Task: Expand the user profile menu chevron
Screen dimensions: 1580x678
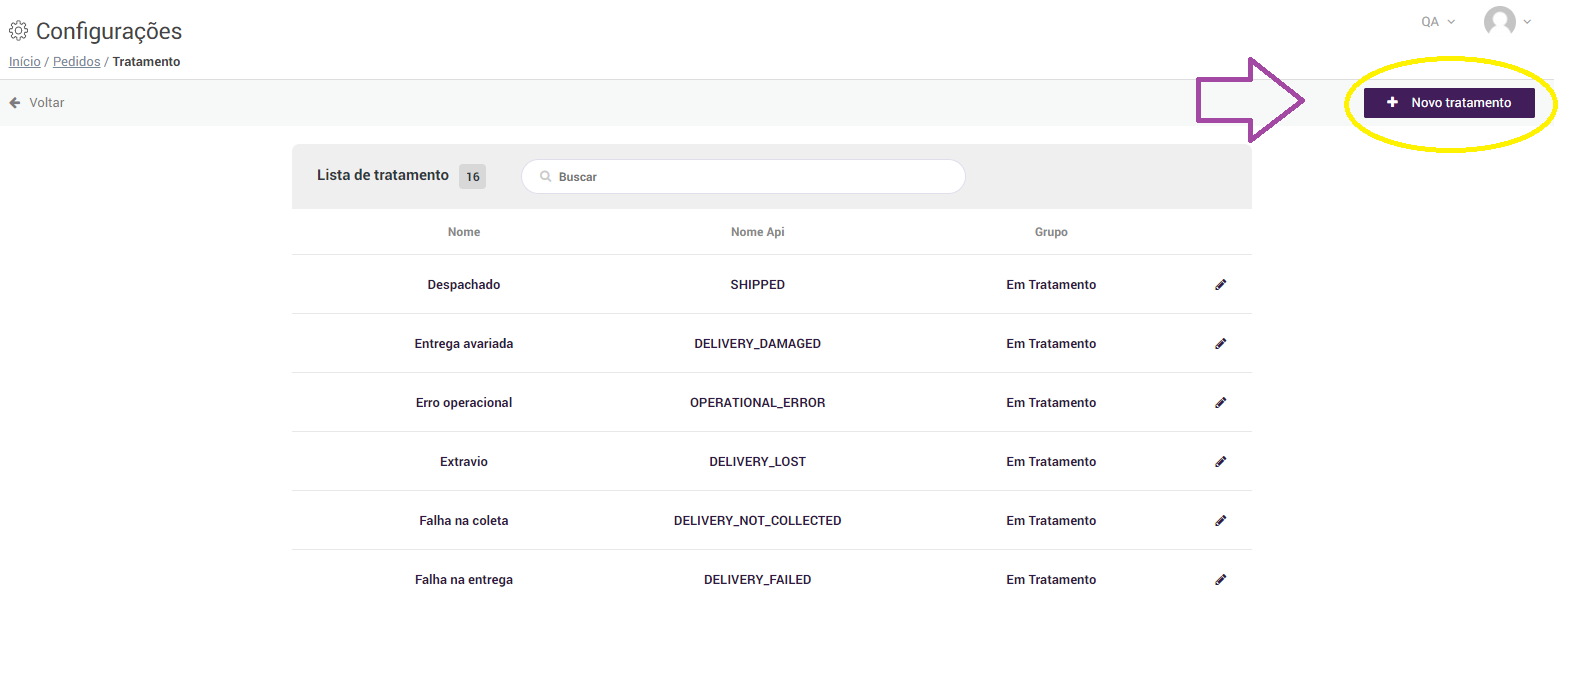Action: [1527, 22]
